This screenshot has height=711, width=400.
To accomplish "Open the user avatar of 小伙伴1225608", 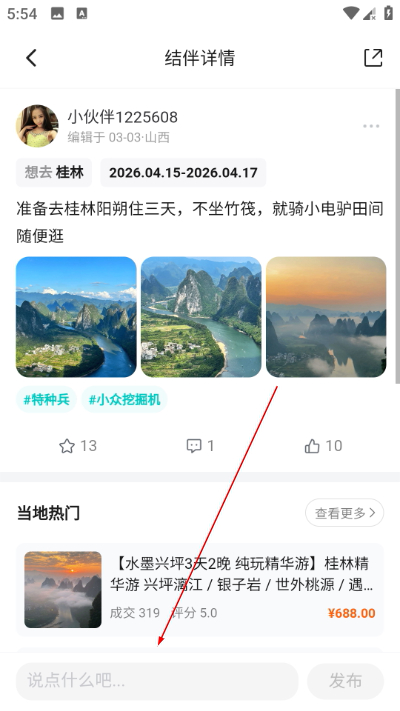I will [x=37, y=126].
